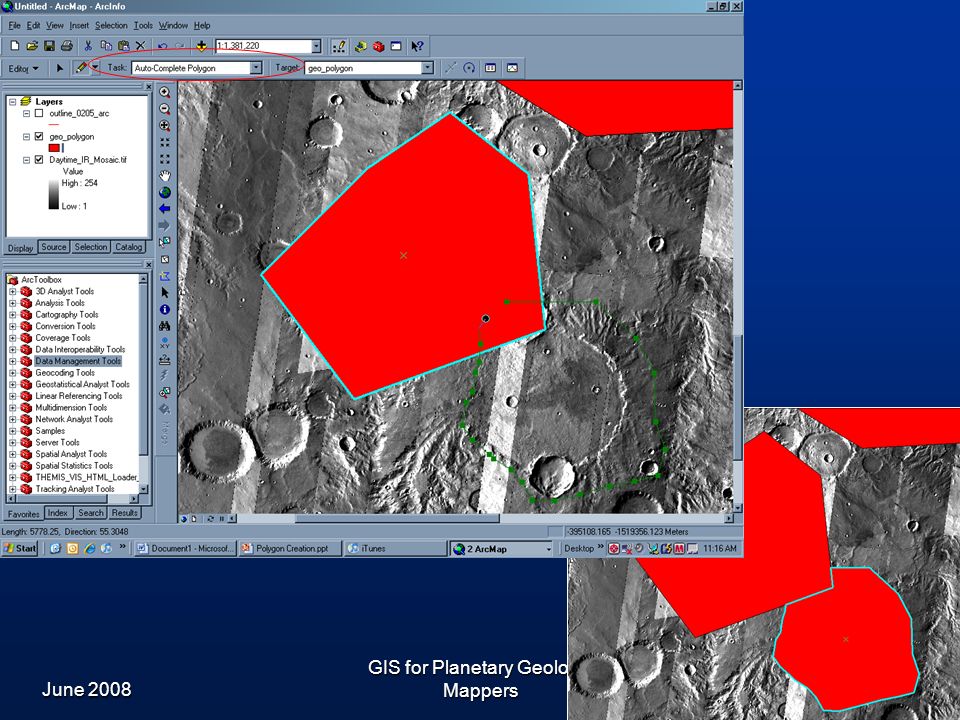Switch to iTunes taskbar button
This screenshot has height=720, width=960.
[396, 549]
